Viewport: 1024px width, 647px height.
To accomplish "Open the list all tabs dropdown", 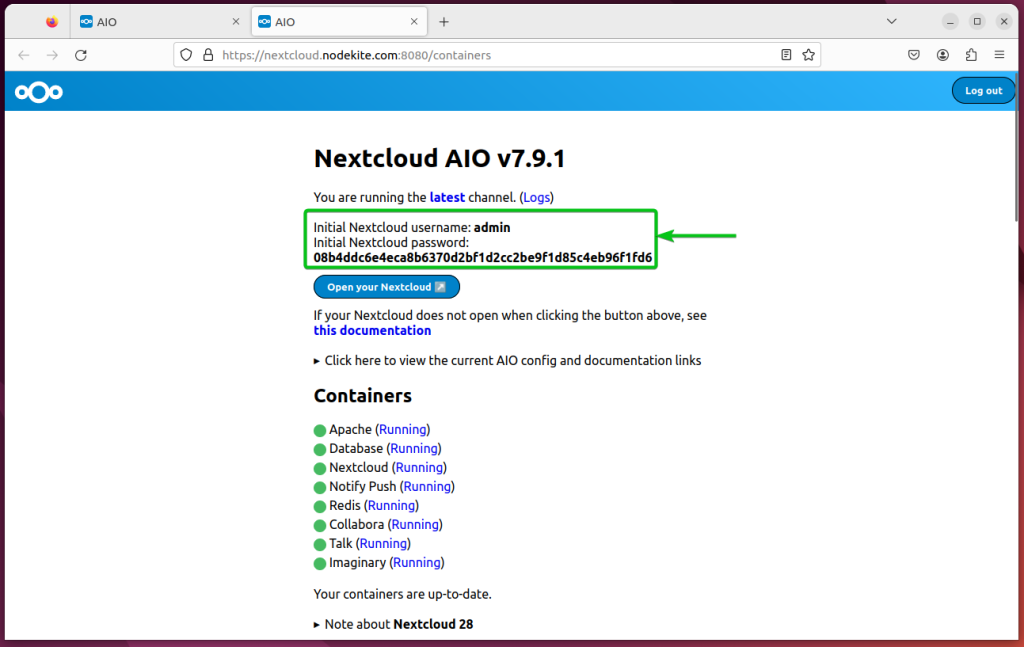I will (891, 21).
